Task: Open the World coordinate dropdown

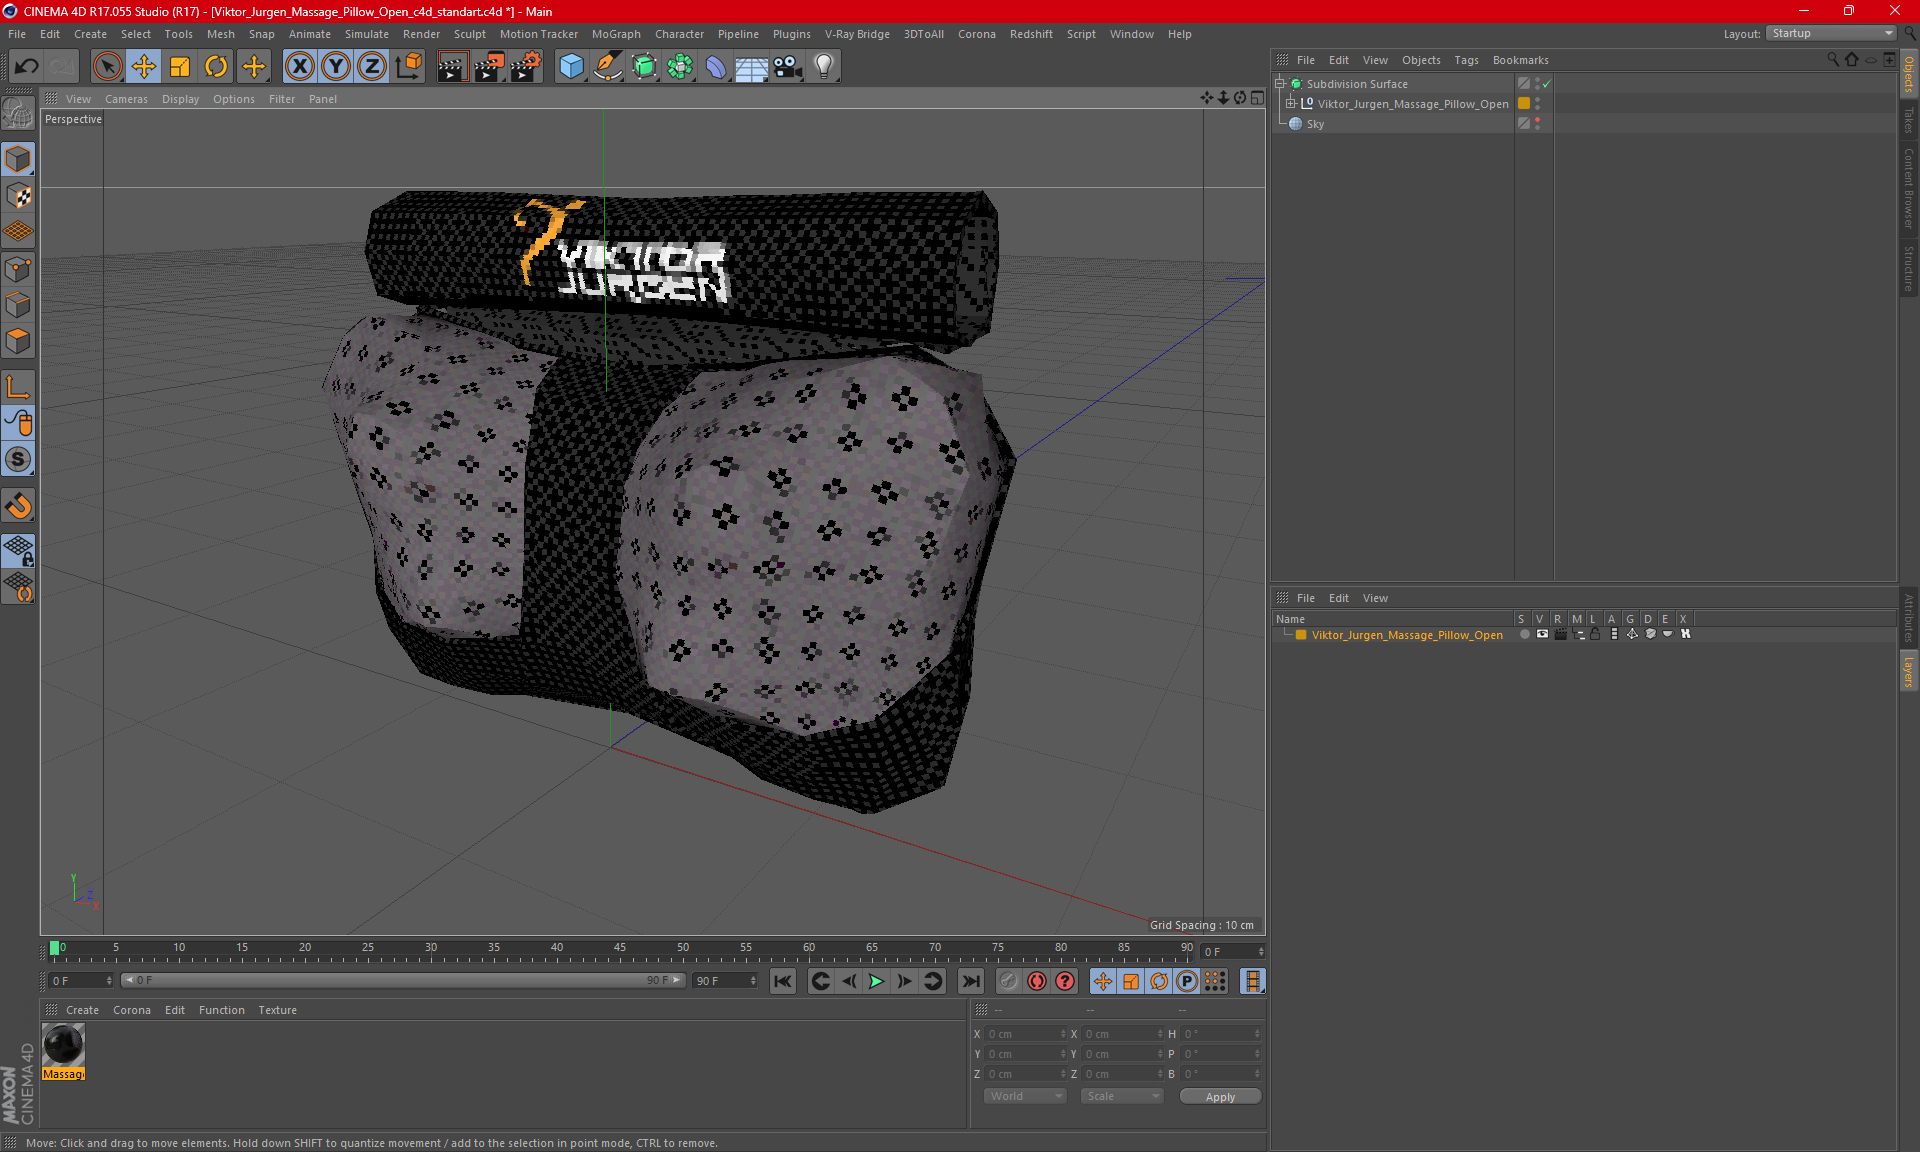Action: (x=1026, y=1096)
